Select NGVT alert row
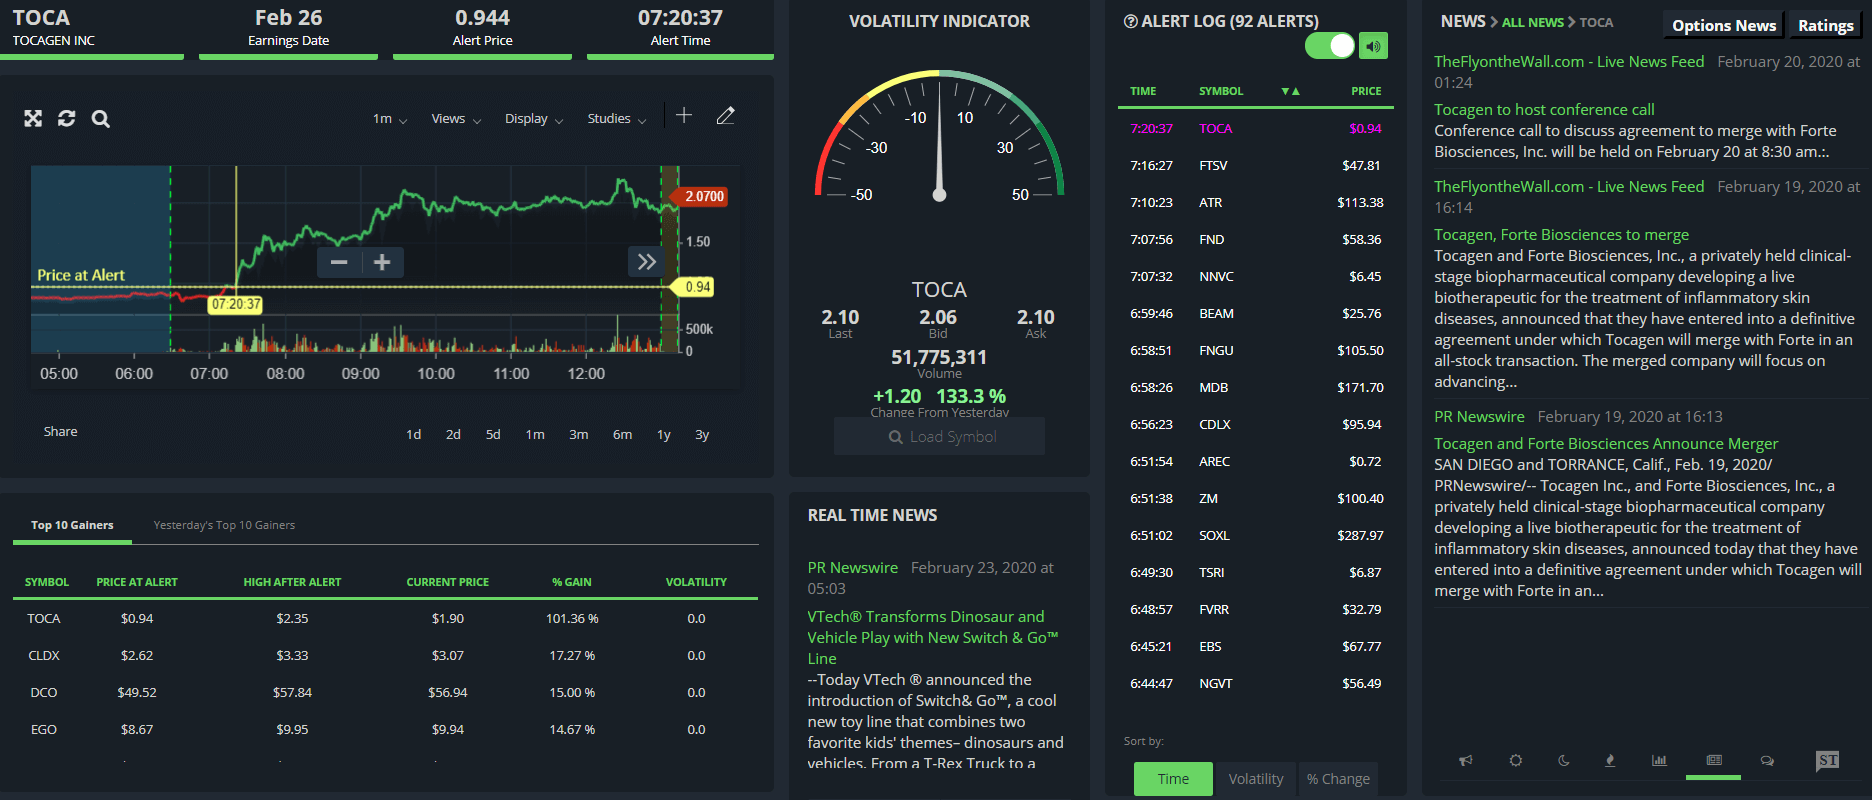Image resolution: width=1872 pixels, height=800 pixels. pos(1255,683)
